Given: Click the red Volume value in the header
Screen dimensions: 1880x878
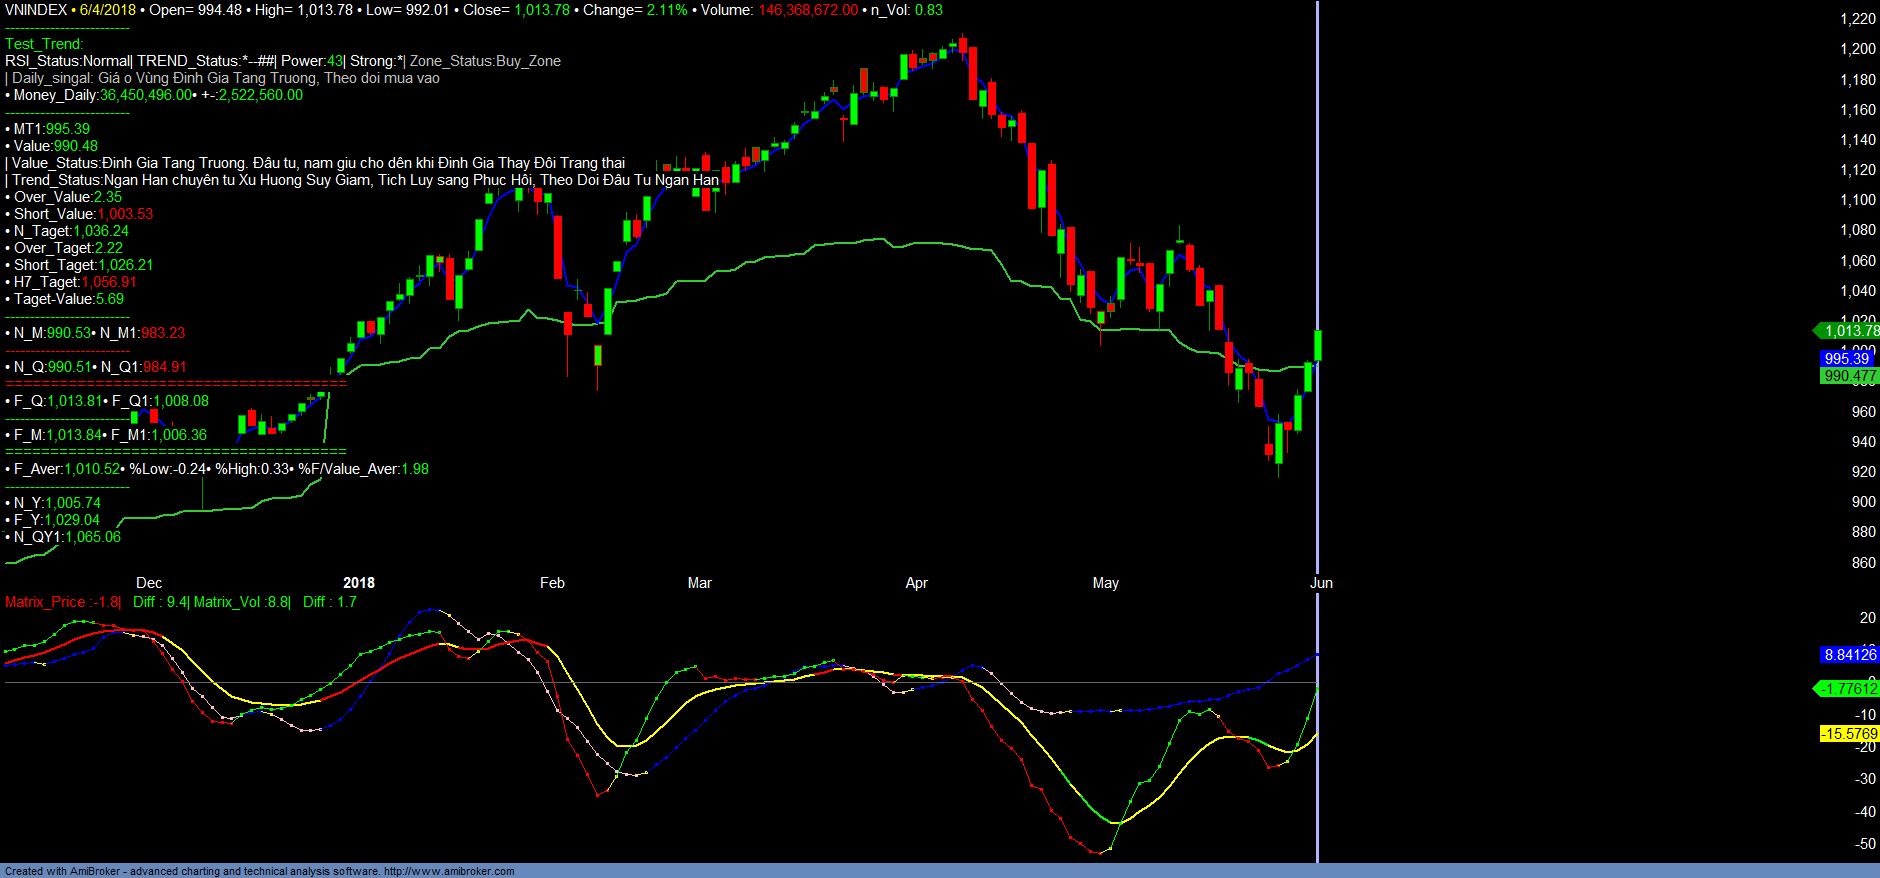Looking at the screenshot, I should coord(807,10).
